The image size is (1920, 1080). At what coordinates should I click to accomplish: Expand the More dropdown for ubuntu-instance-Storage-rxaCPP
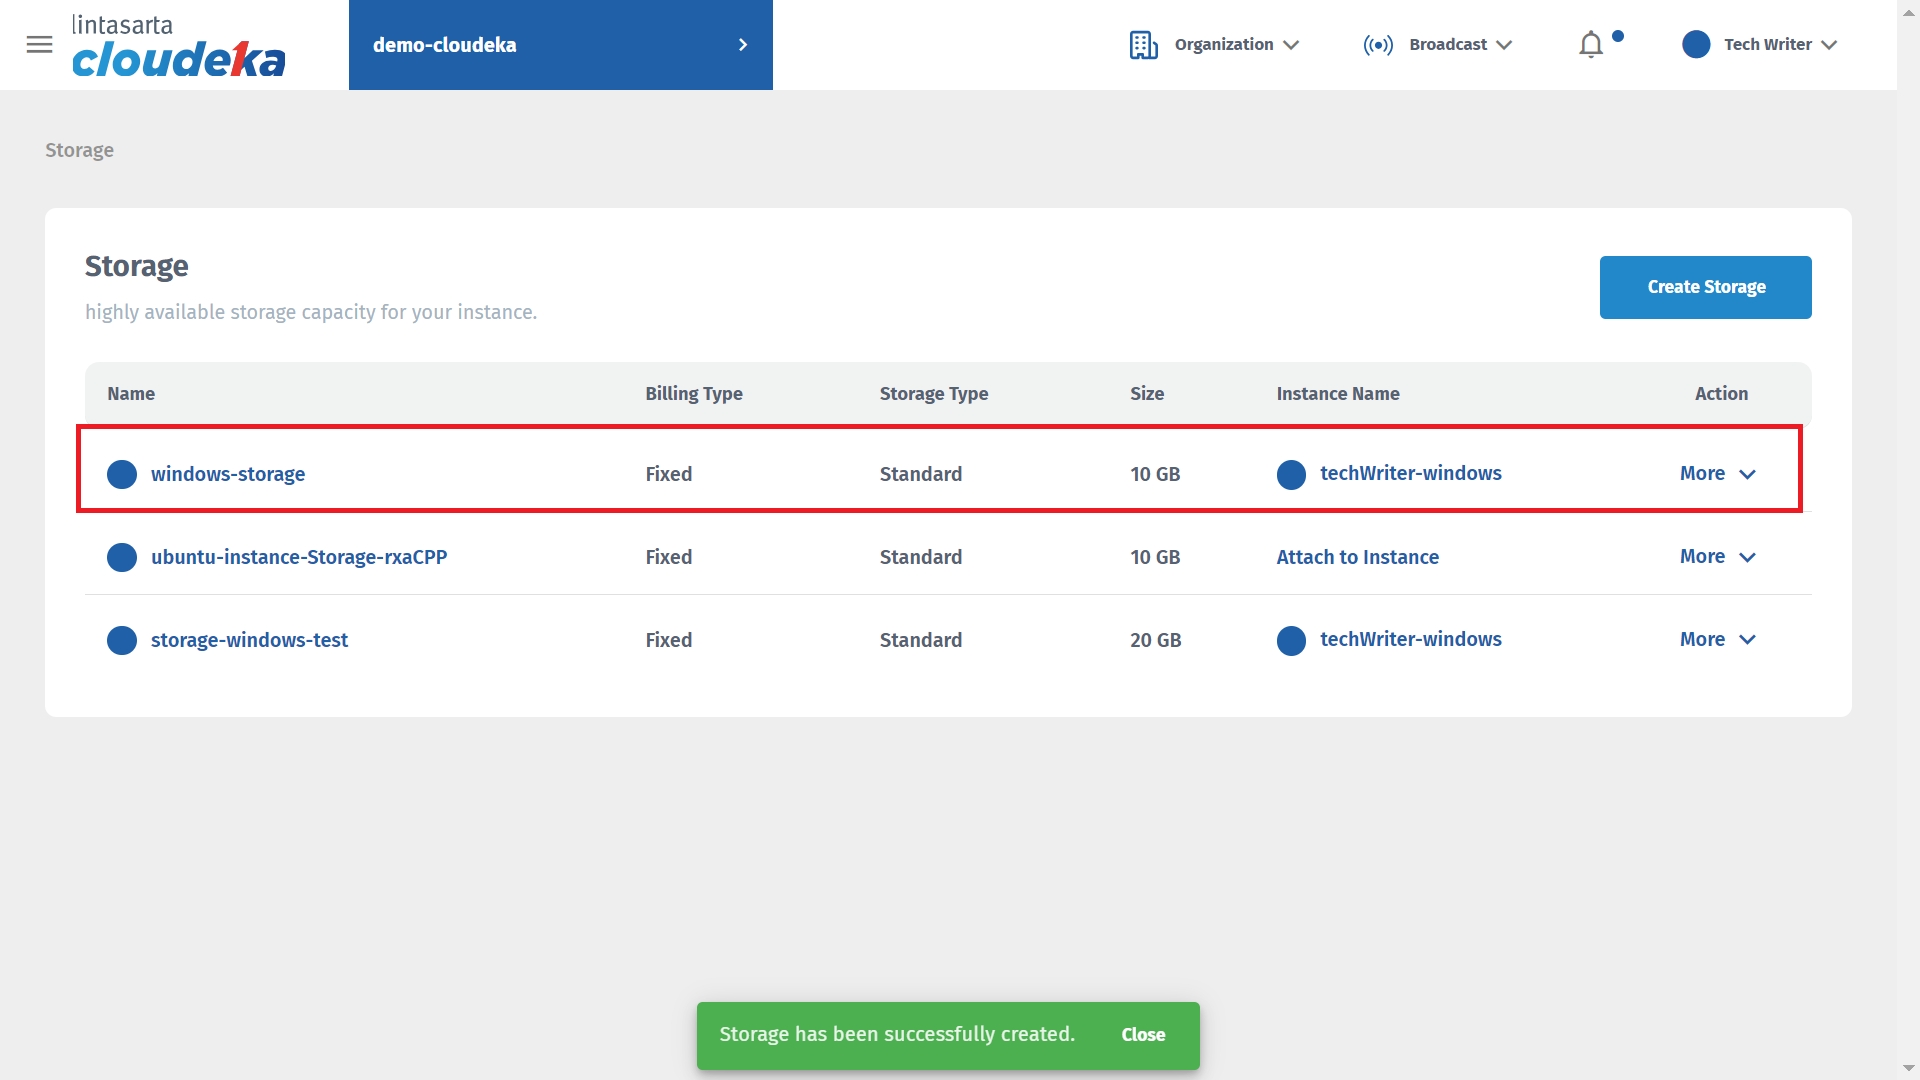tap(1717, 557)
